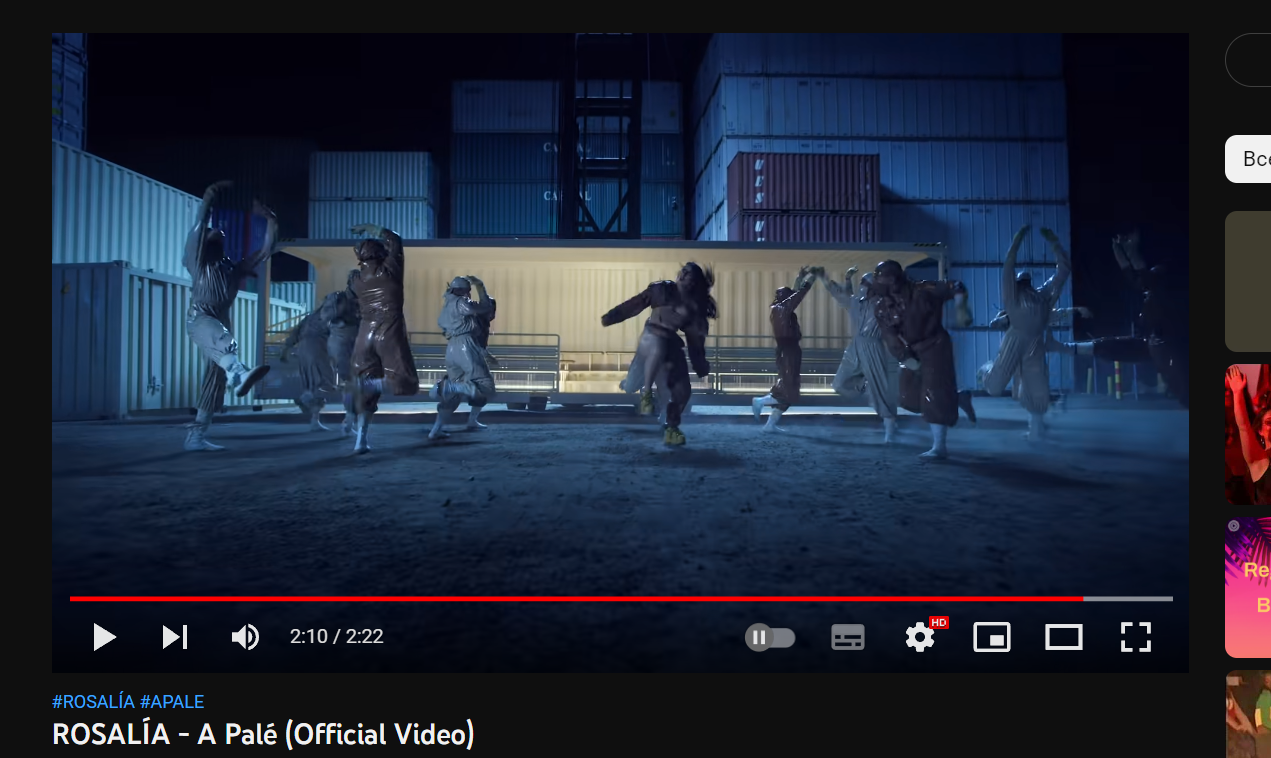Go full screen with the corner-brackets icon
This screenshot has width=1271, height=758.
point(1135,637)
